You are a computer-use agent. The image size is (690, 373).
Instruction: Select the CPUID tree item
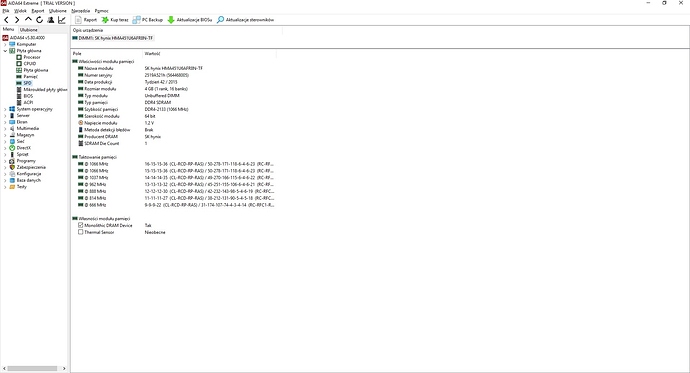tap(30, 64)
